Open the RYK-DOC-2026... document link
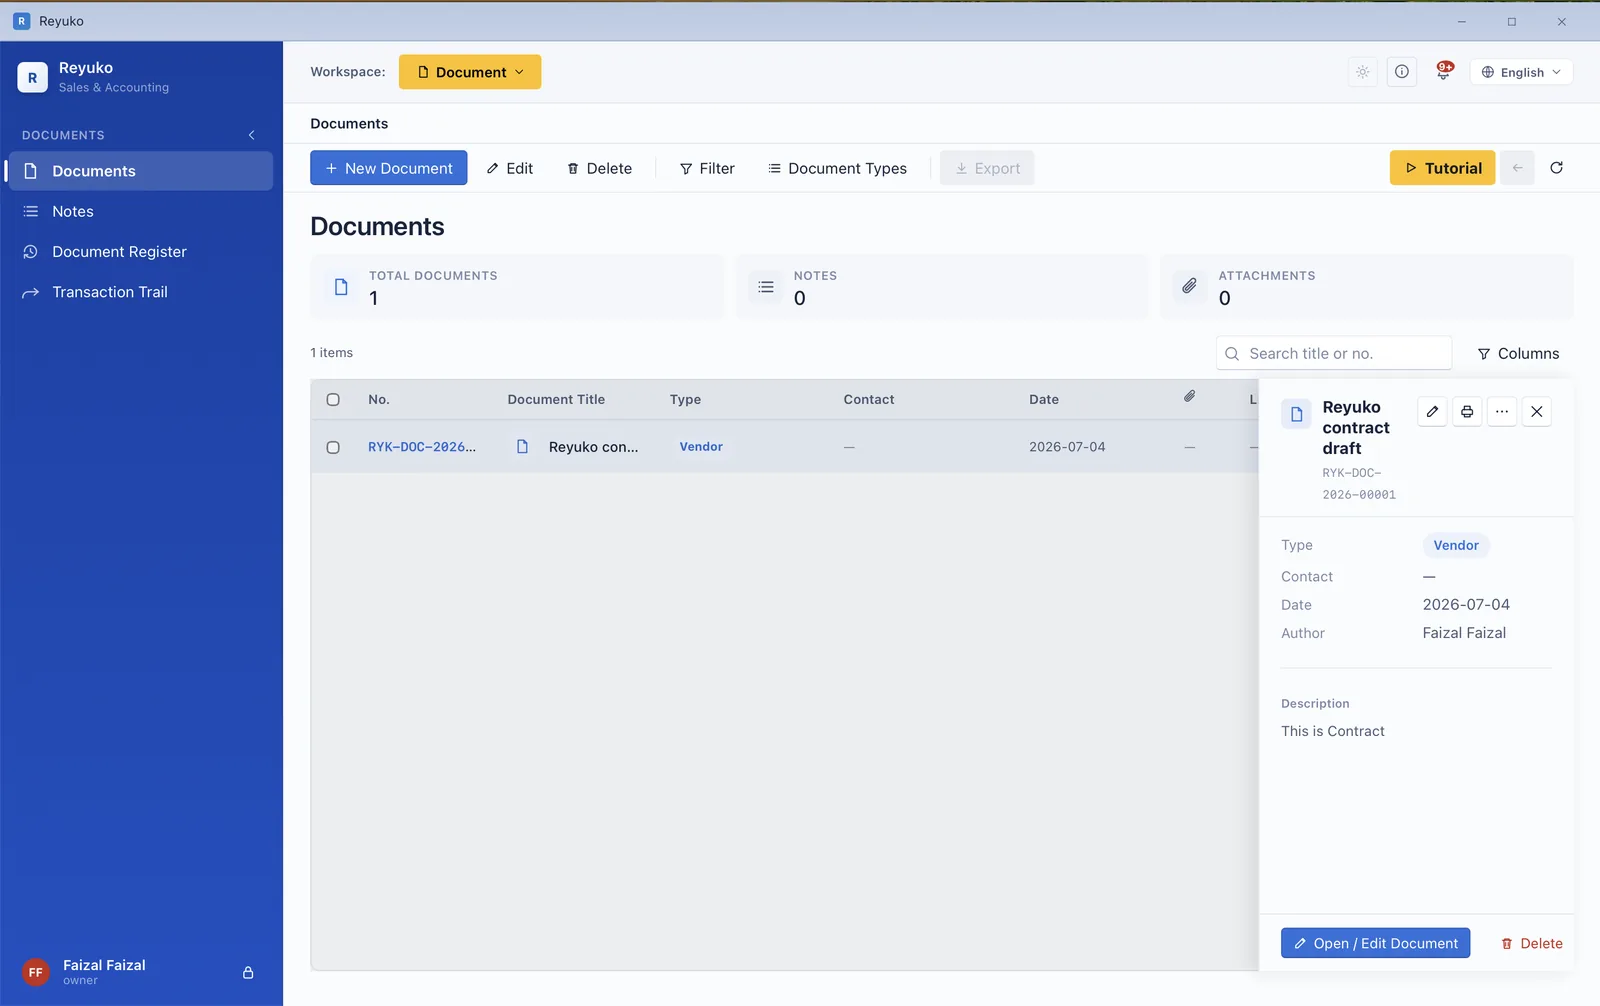This screenshot has height=1006, width=1600. click(x=422, y=447)
